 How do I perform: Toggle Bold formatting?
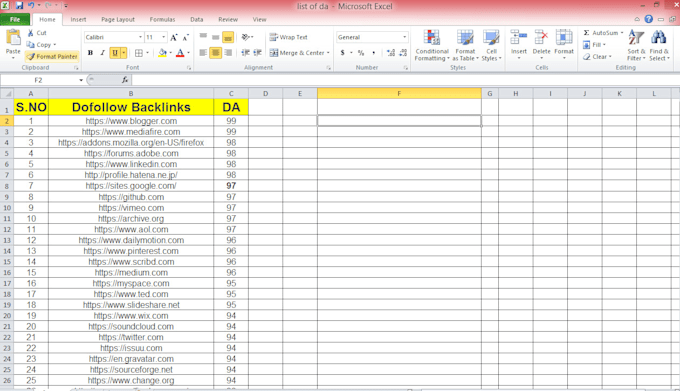90,53
